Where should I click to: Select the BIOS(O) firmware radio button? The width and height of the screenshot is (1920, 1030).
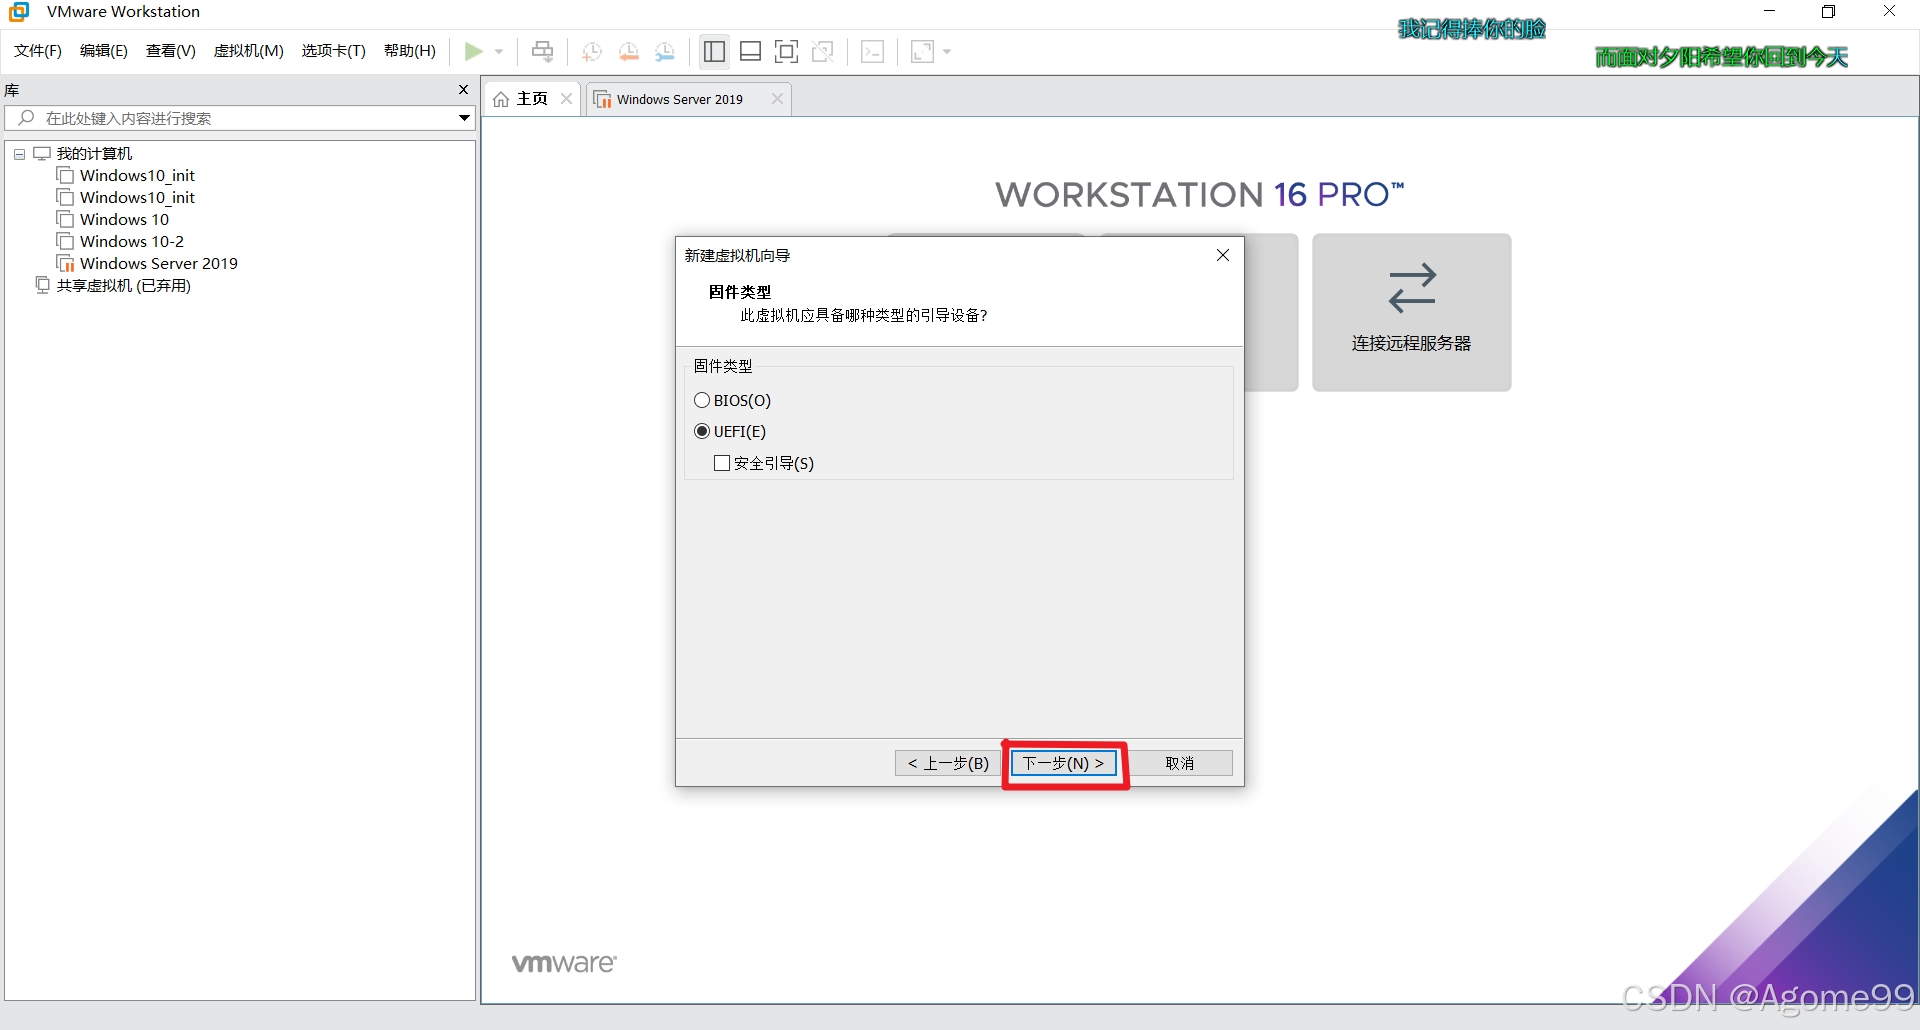(x=702, y=400)
